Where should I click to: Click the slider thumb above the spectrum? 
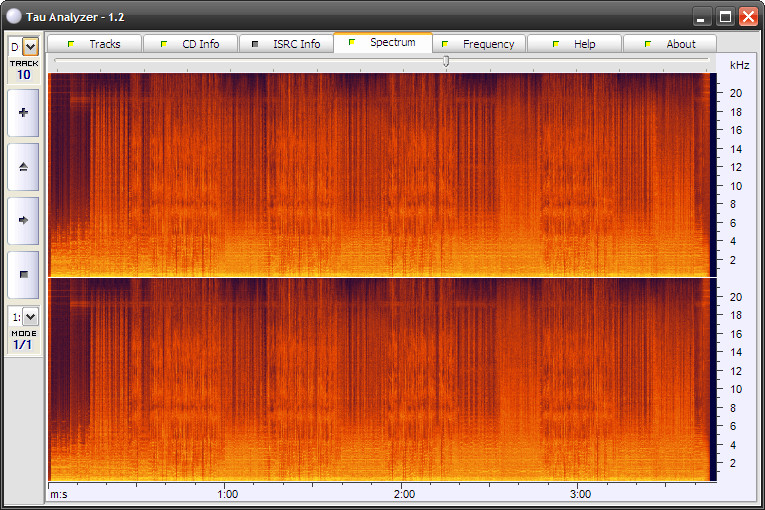446,62
